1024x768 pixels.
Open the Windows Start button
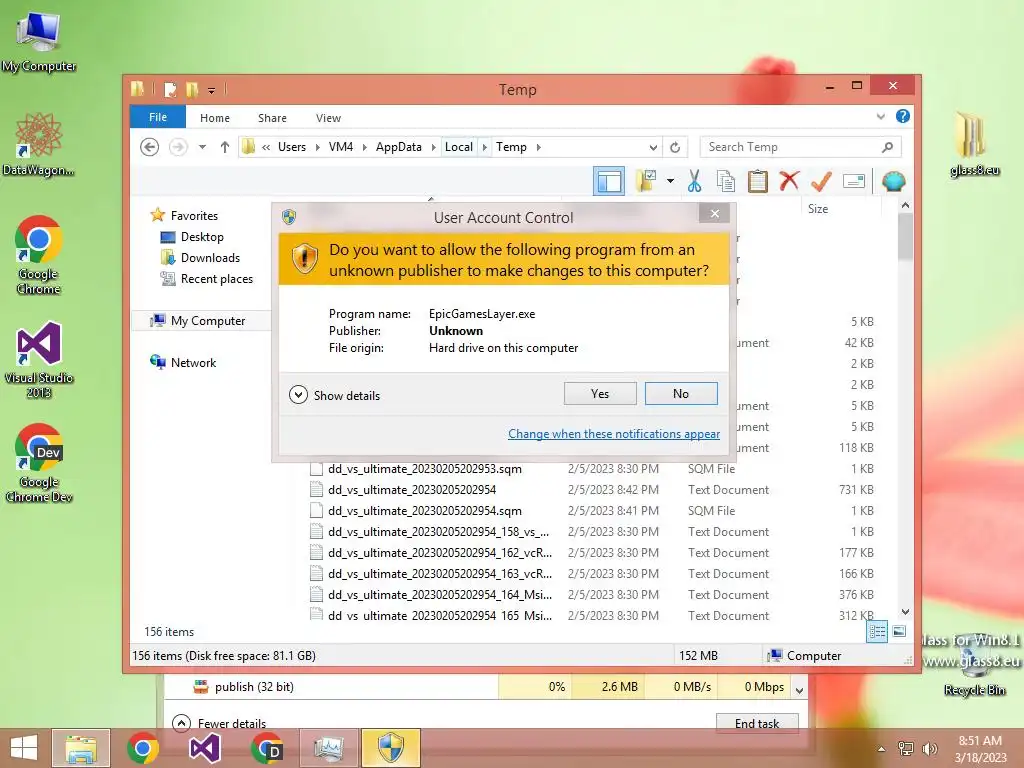(24, 748)
